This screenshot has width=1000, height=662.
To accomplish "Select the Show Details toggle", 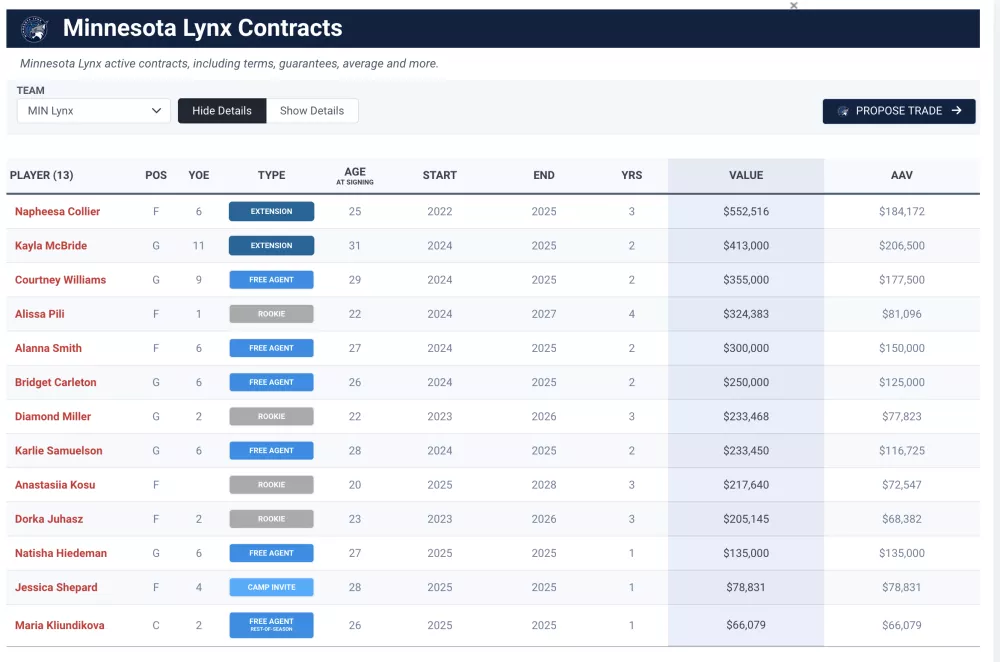I will tap(312, 111).
